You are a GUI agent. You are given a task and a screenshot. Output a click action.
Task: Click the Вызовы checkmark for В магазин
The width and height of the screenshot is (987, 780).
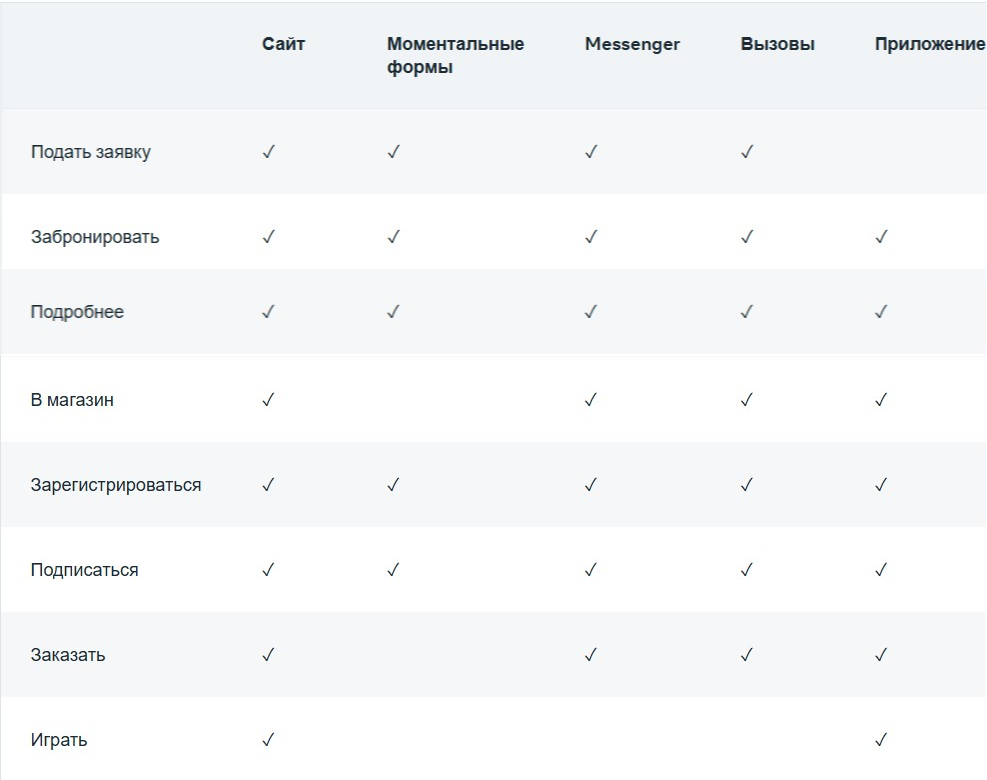click(x=747, y=400)
